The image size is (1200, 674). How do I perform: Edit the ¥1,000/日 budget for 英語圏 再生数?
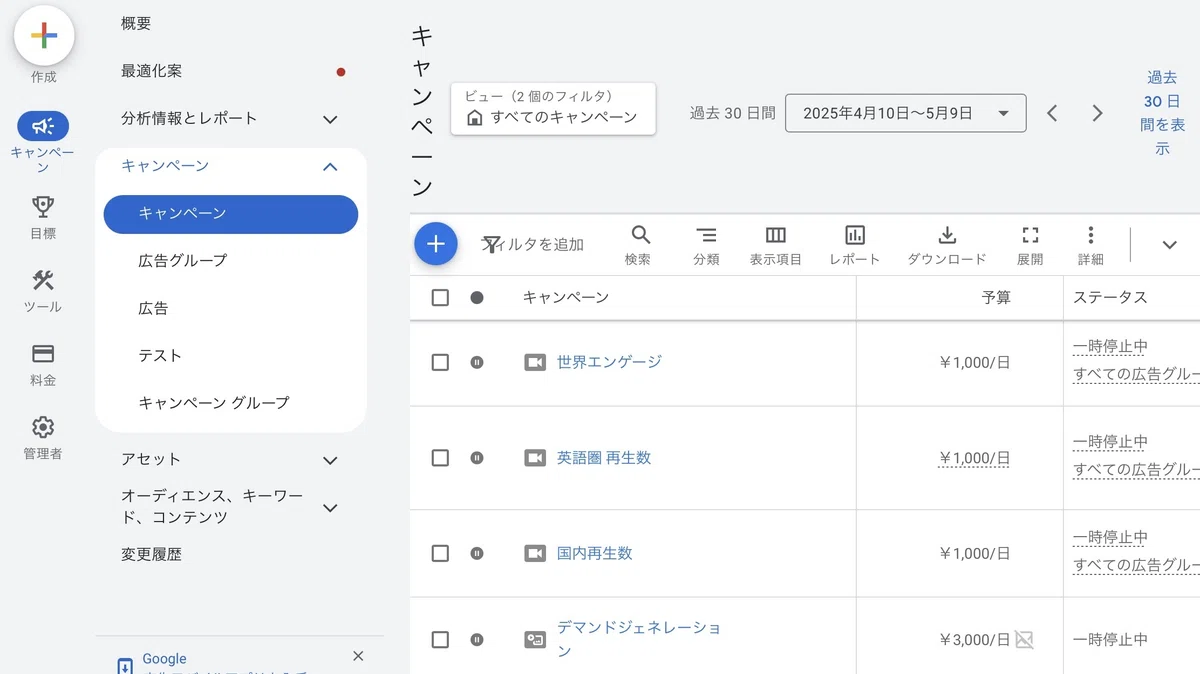tap(975, 458)
